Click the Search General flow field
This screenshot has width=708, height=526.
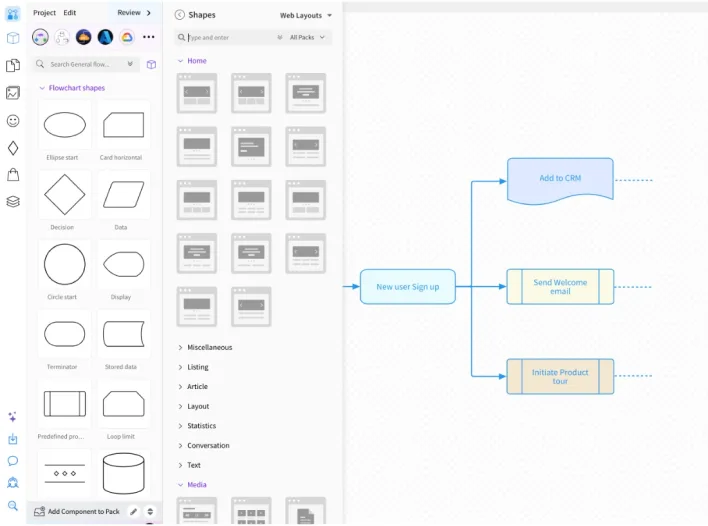85,64
